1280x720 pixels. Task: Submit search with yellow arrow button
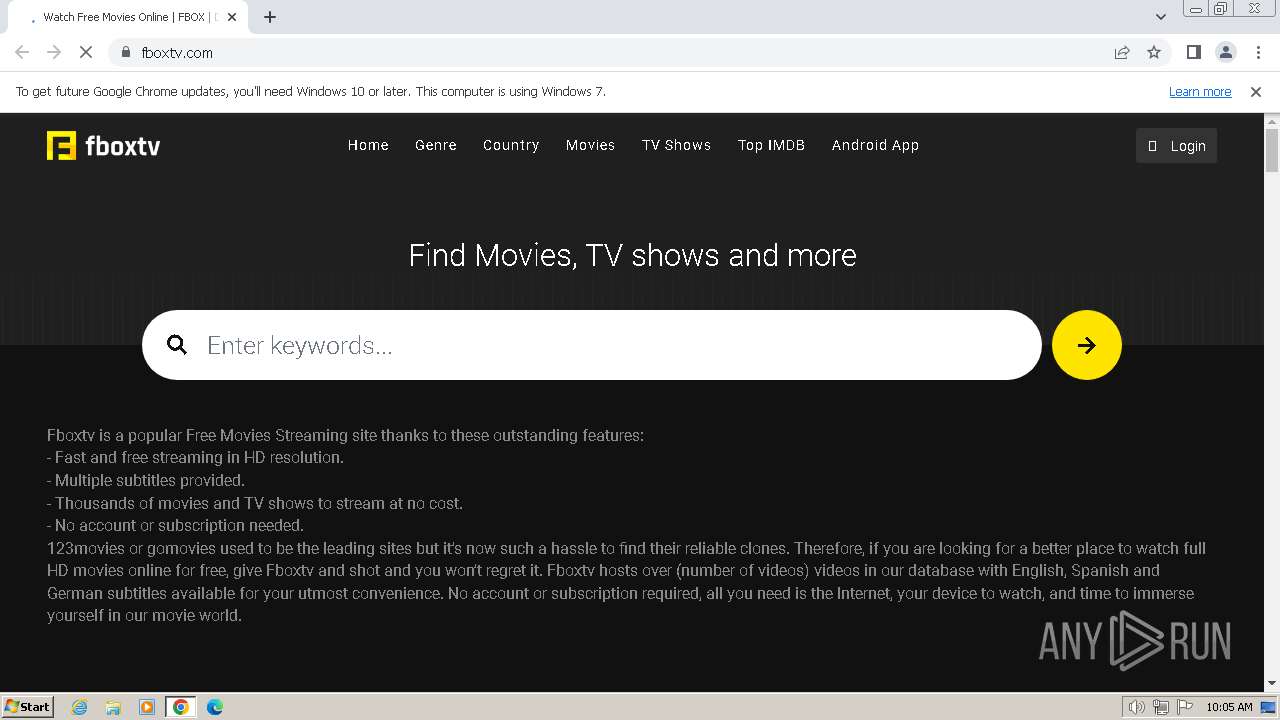(1087, 345)
